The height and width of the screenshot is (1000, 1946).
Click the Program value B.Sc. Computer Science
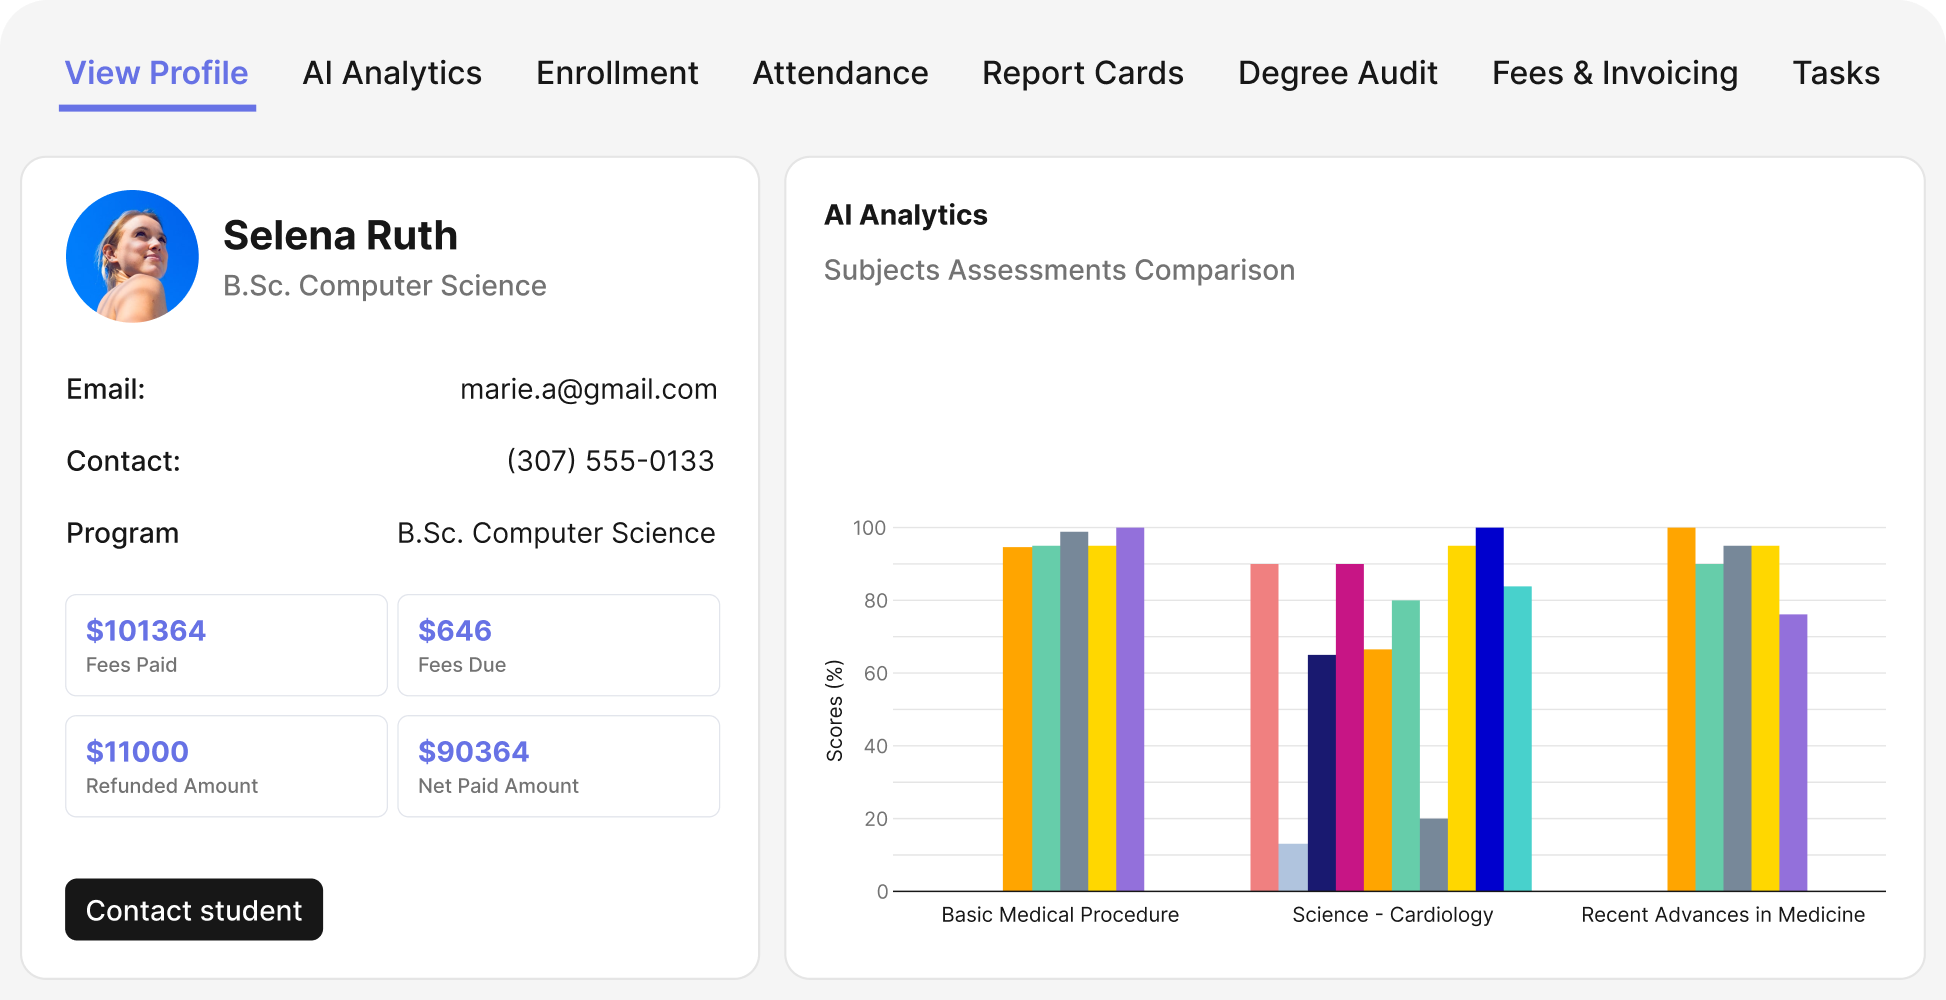(x=556, y=533)
